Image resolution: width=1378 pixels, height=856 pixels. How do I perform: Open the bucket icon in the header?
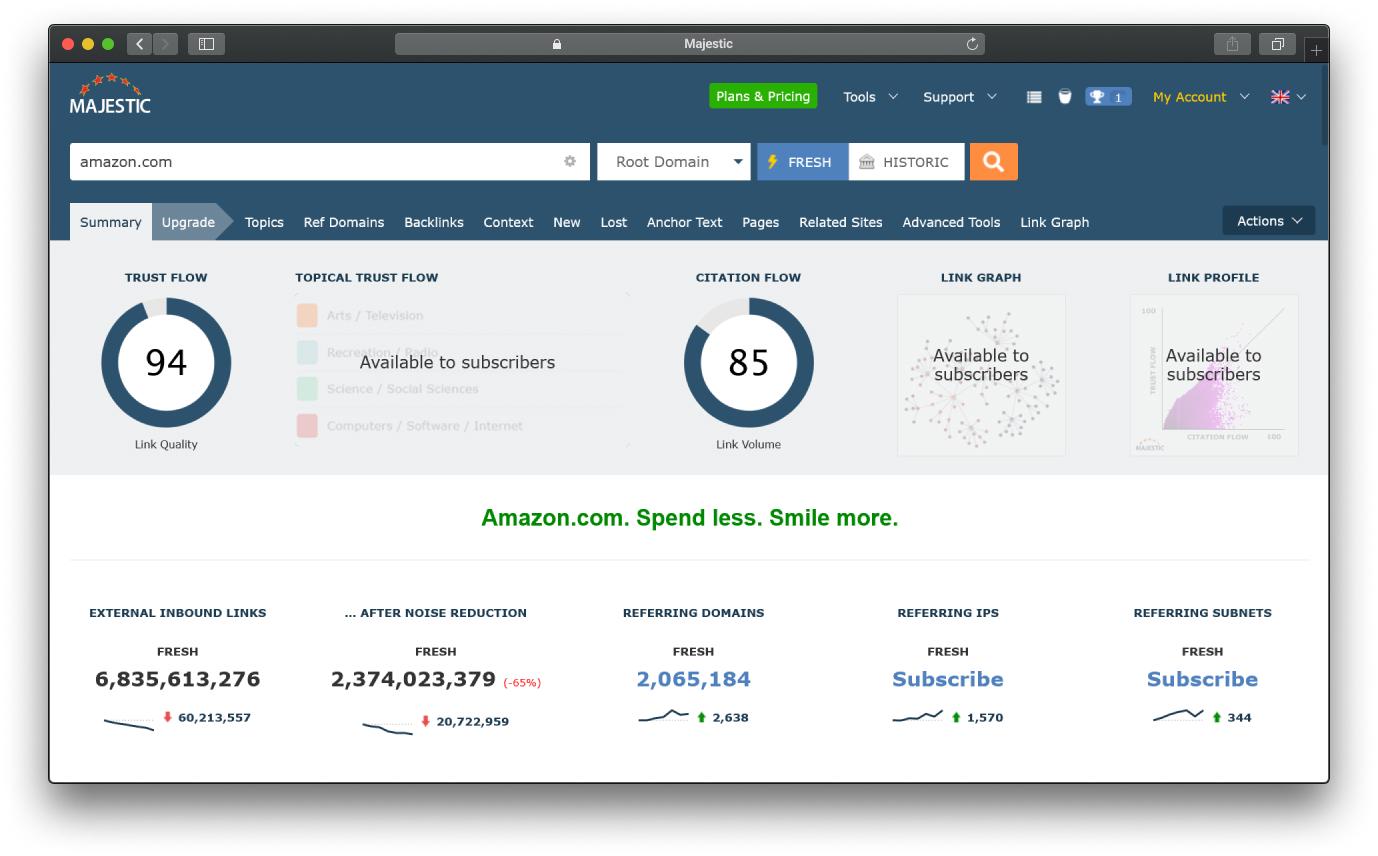point(1065,97)
